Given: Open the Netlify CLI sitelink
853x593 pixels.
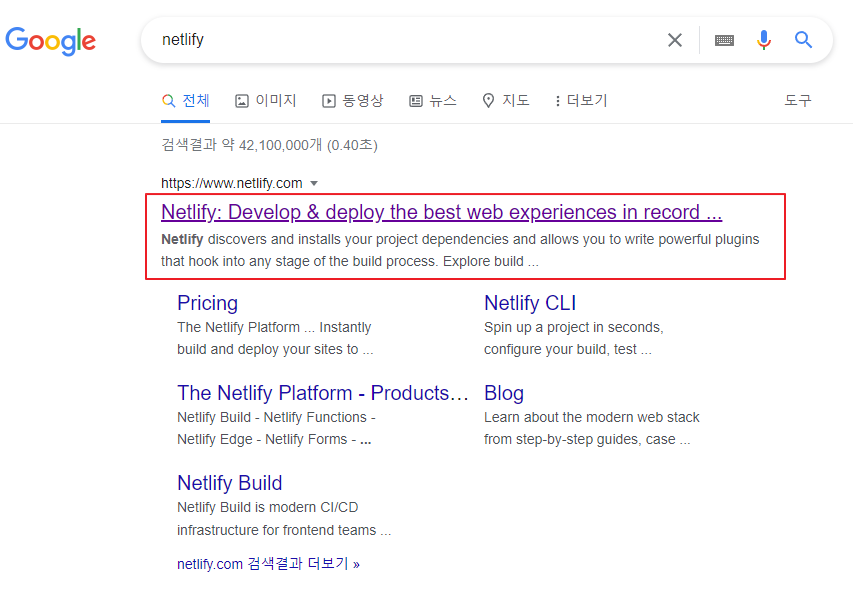Looking at the screenshot, I should 530,303.
